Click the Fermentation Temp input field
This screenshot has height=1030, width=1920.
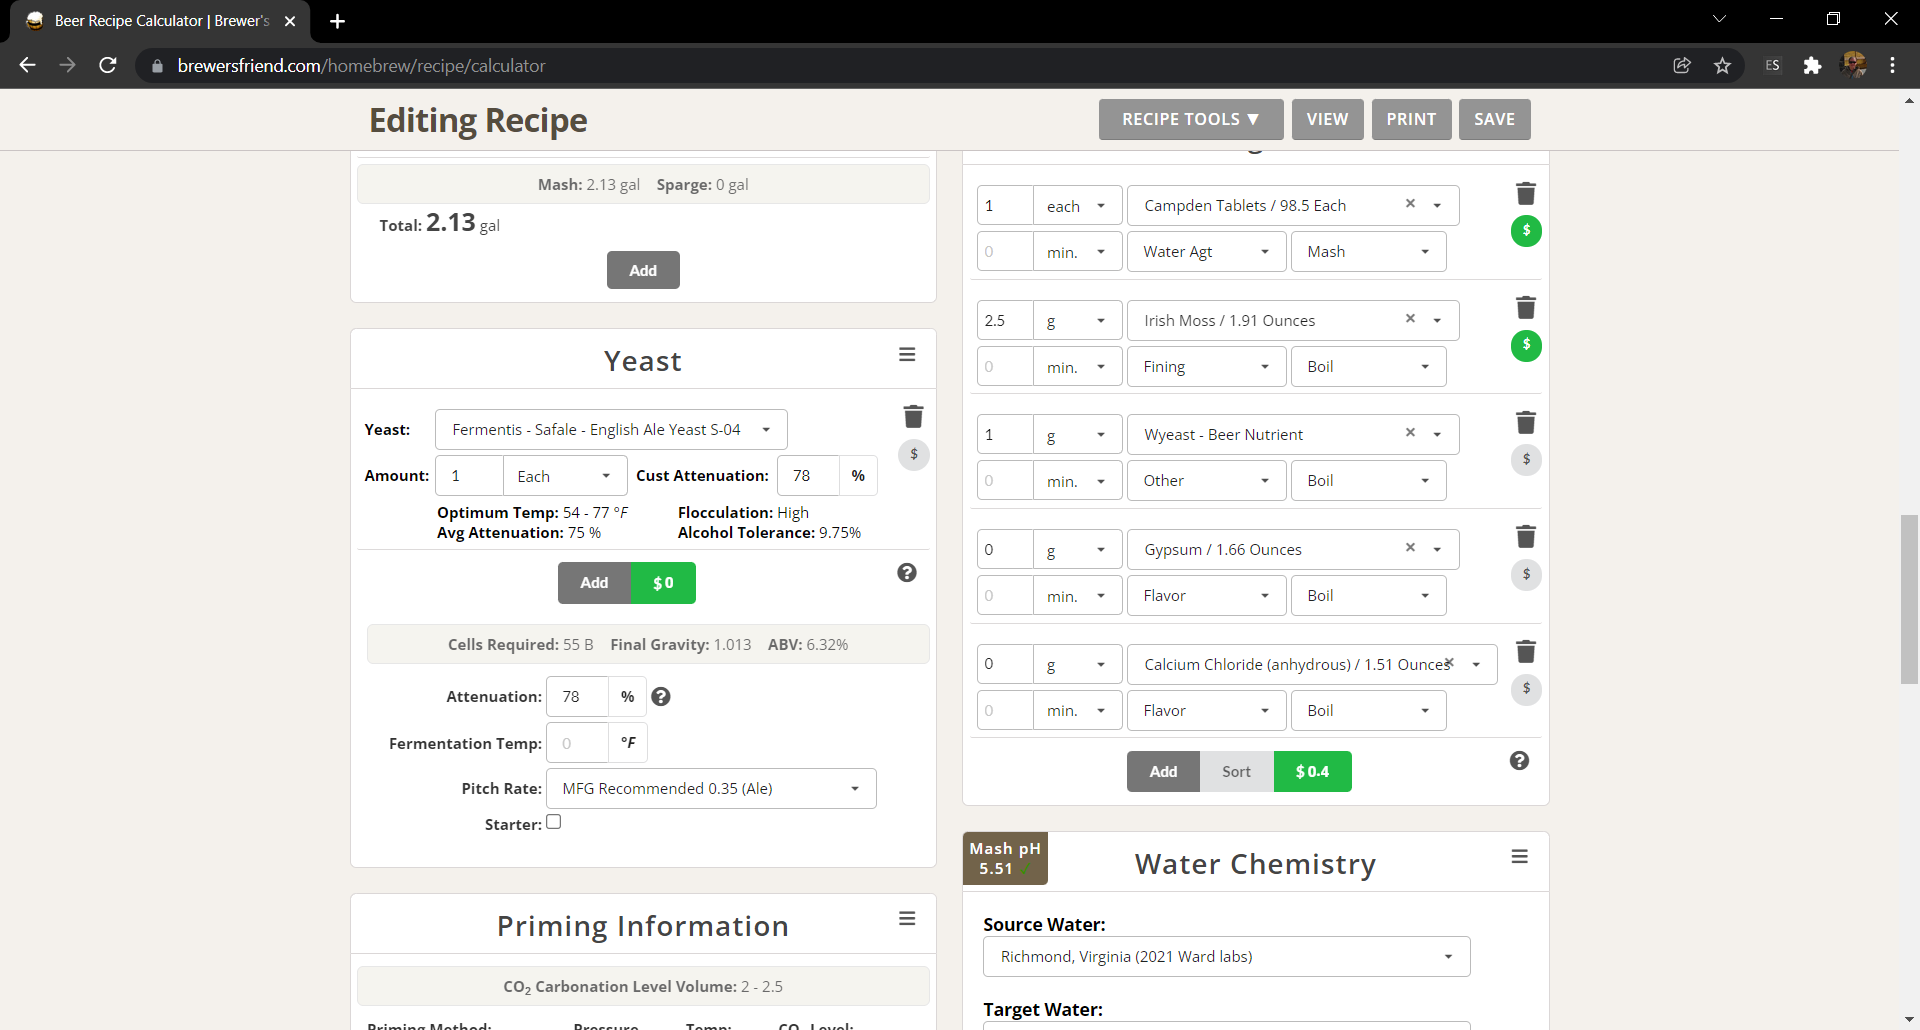pos(578,744)
